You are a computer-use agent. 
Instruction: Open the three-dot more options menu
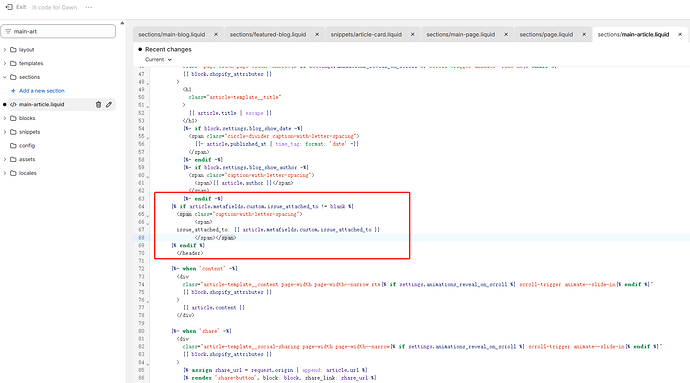89,7
